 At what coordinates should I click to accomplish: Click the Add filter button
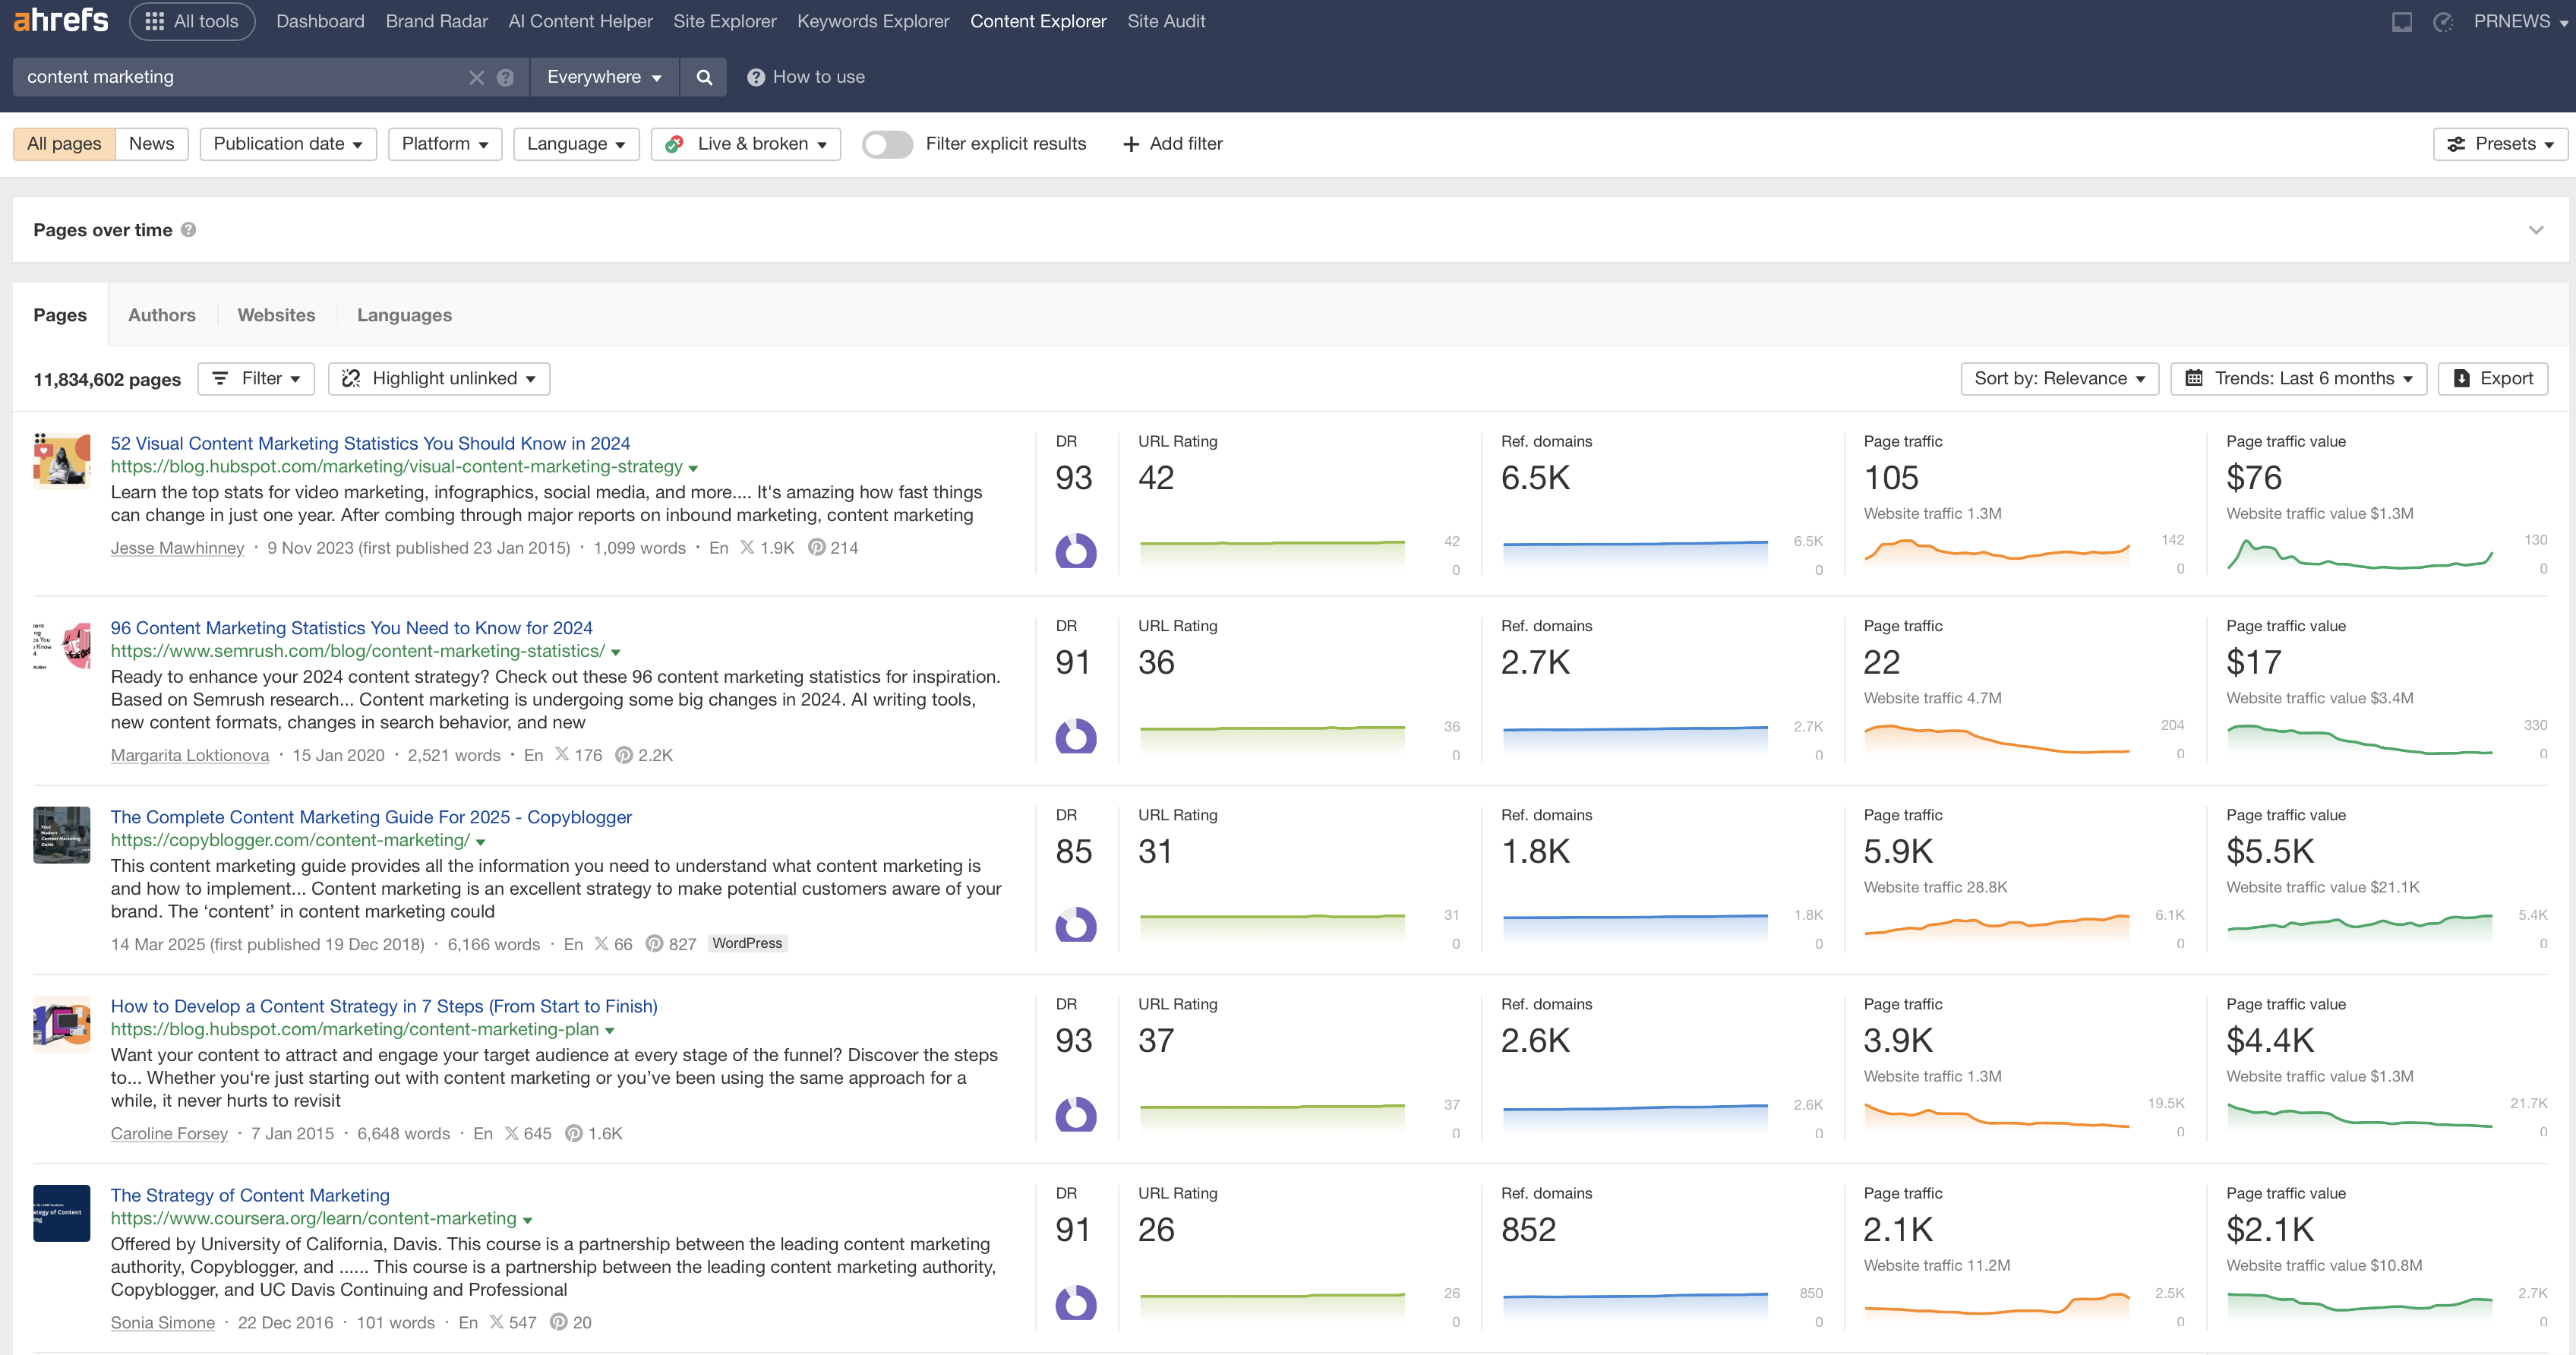coord(1172,144)
